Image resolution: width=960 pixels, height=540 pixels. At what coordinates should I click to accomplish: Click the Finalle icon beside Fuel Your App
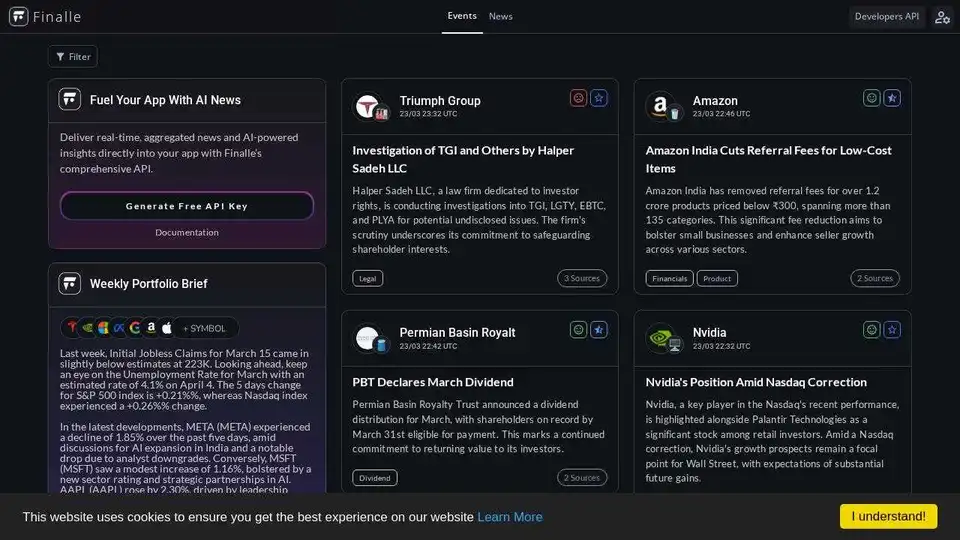point(70,99)
